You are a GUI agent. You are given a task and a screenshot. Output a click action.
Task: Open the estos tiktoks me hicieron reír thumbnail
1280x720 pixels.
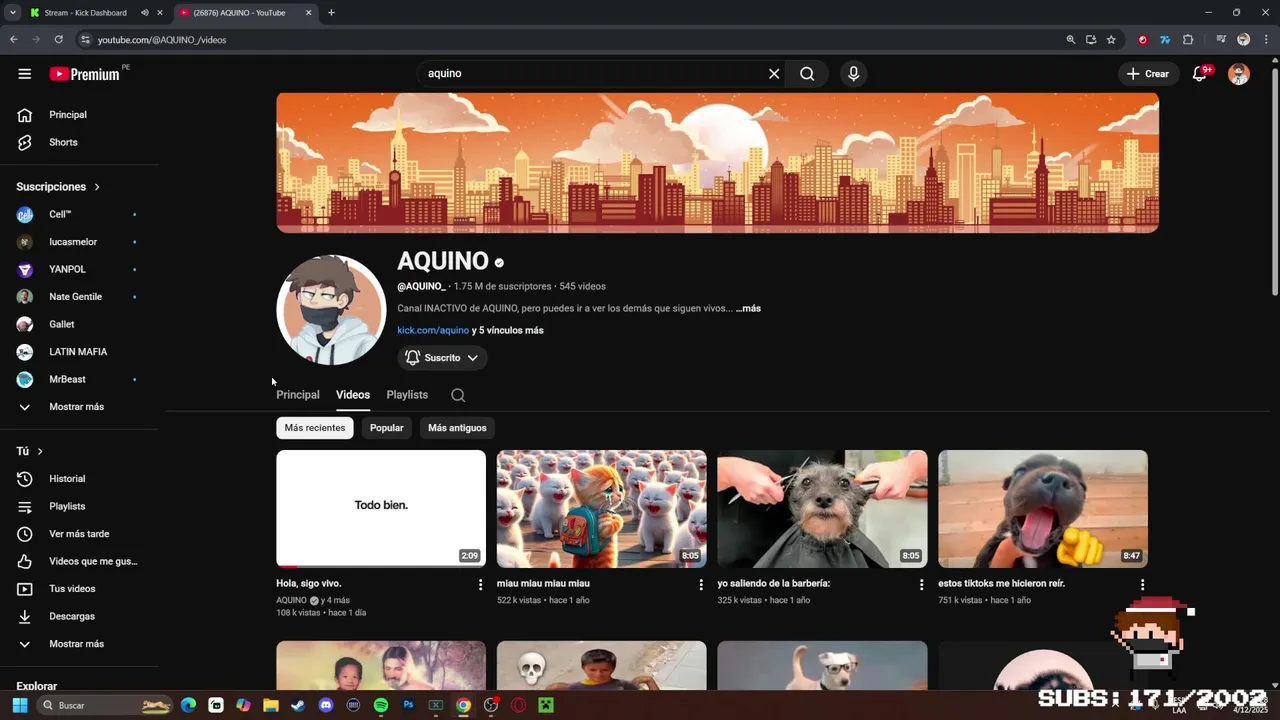pyautogui.click(x=1043, y=509)
